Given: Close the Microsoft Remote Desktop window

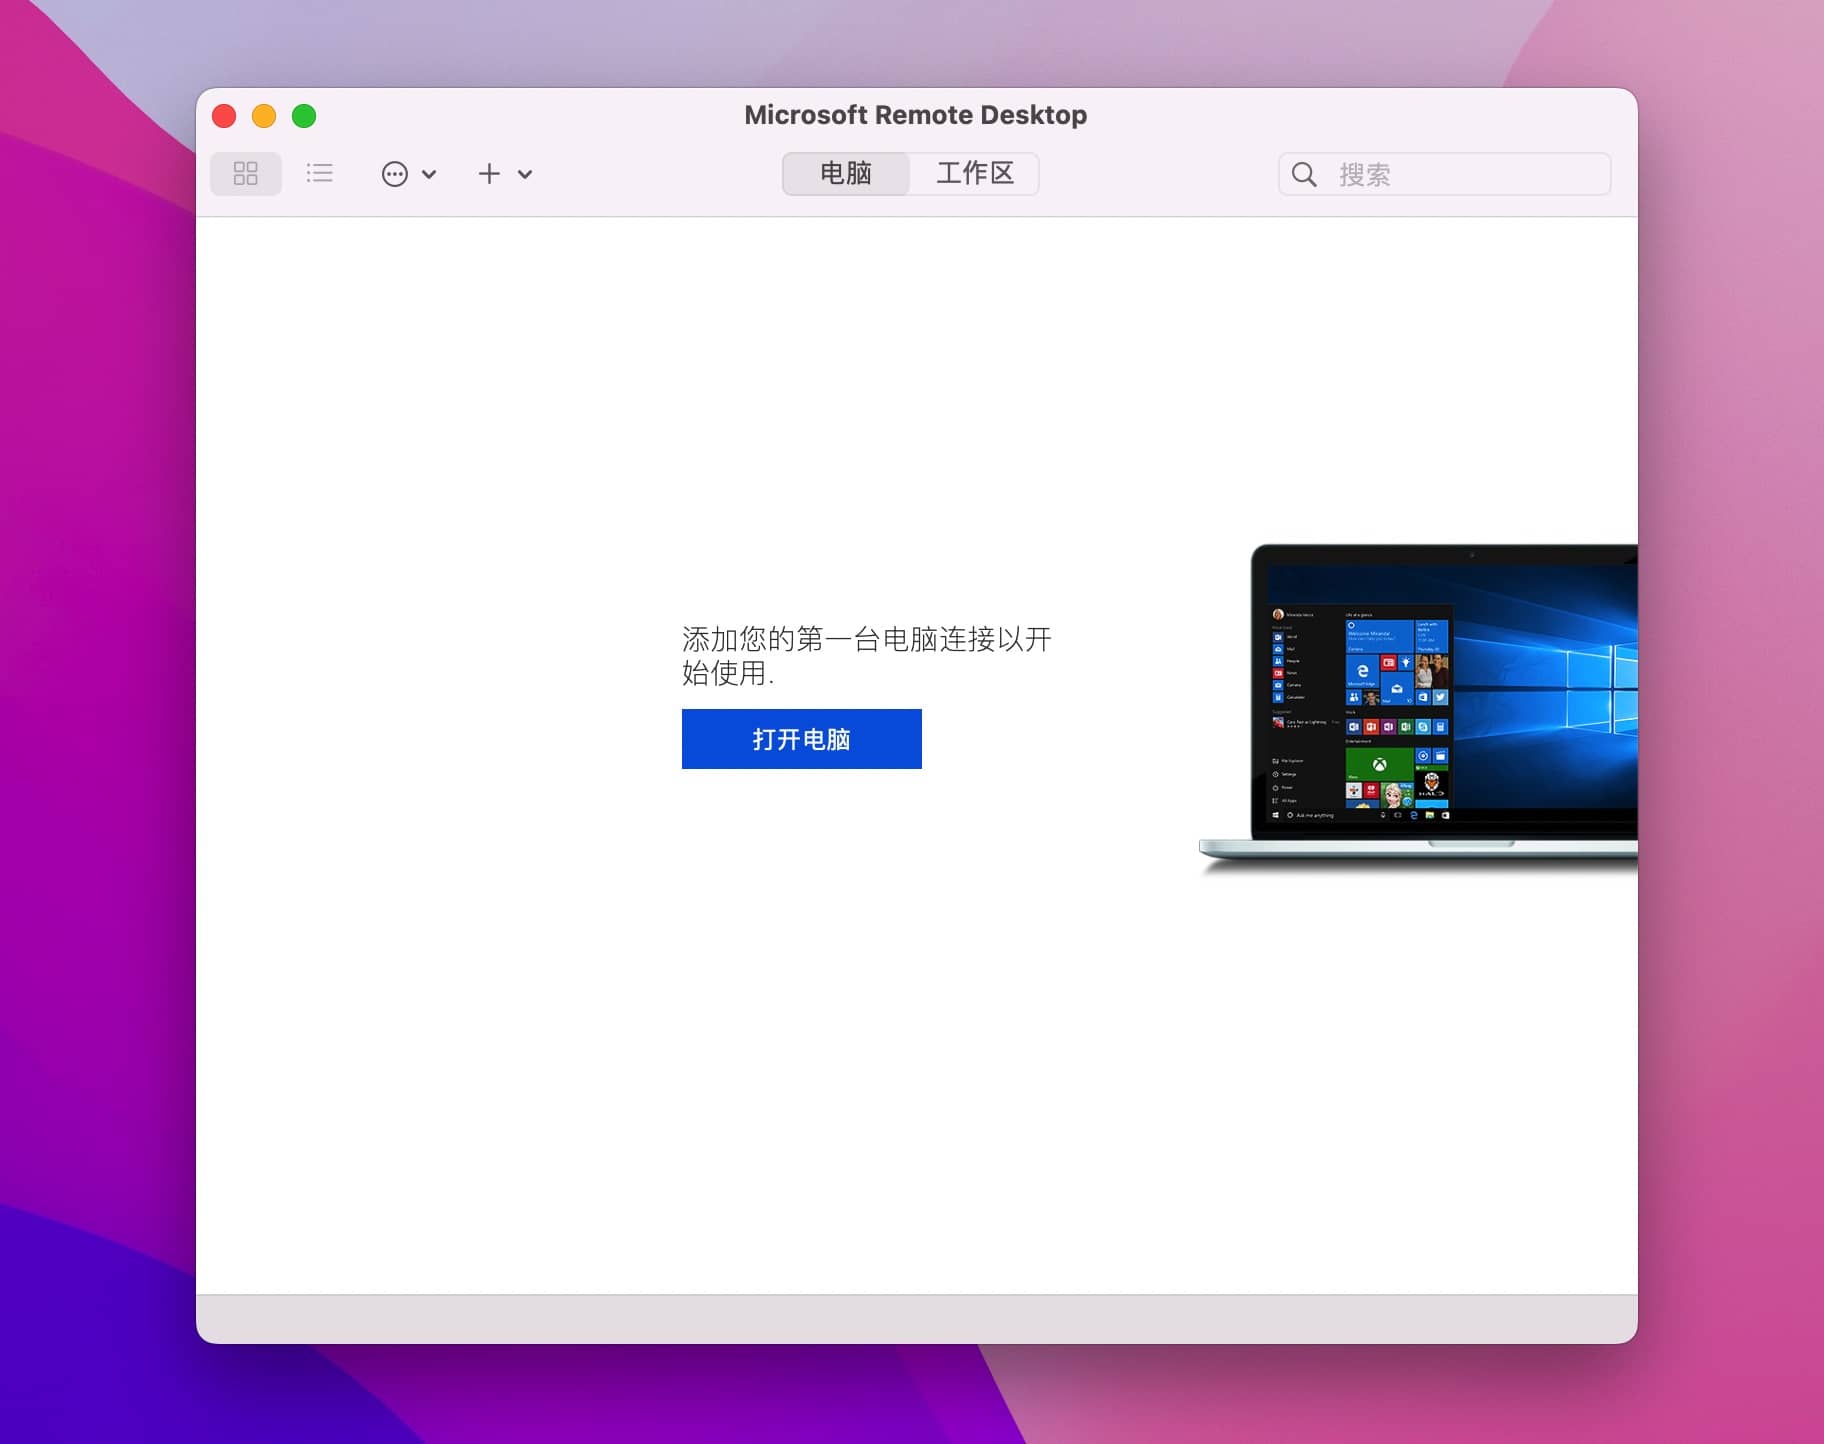Looking at the screenshot, I should (x=224, y=116).
